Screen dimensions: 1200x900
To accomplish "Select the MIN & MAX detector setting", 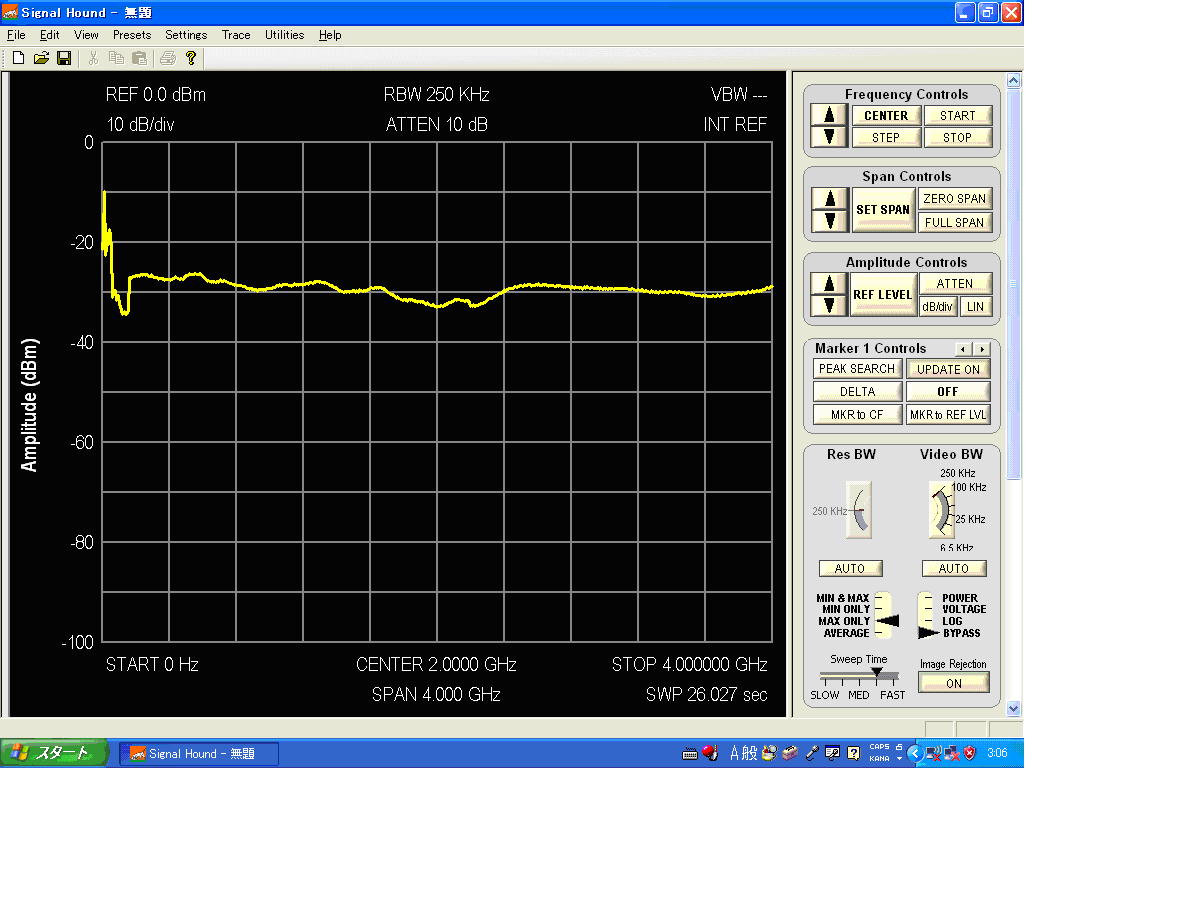I will [x=843, y=598].
